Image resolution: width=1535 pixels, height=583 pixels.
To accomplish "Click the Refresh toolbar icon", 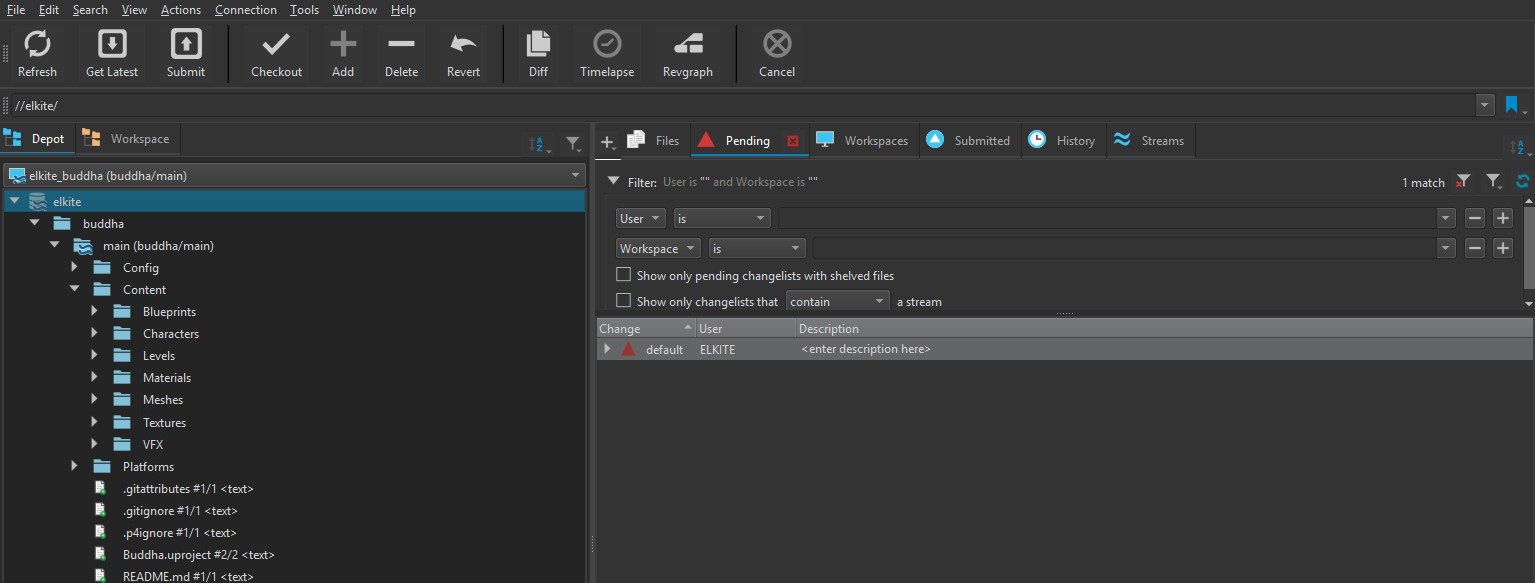I will [x=37, y=44].
